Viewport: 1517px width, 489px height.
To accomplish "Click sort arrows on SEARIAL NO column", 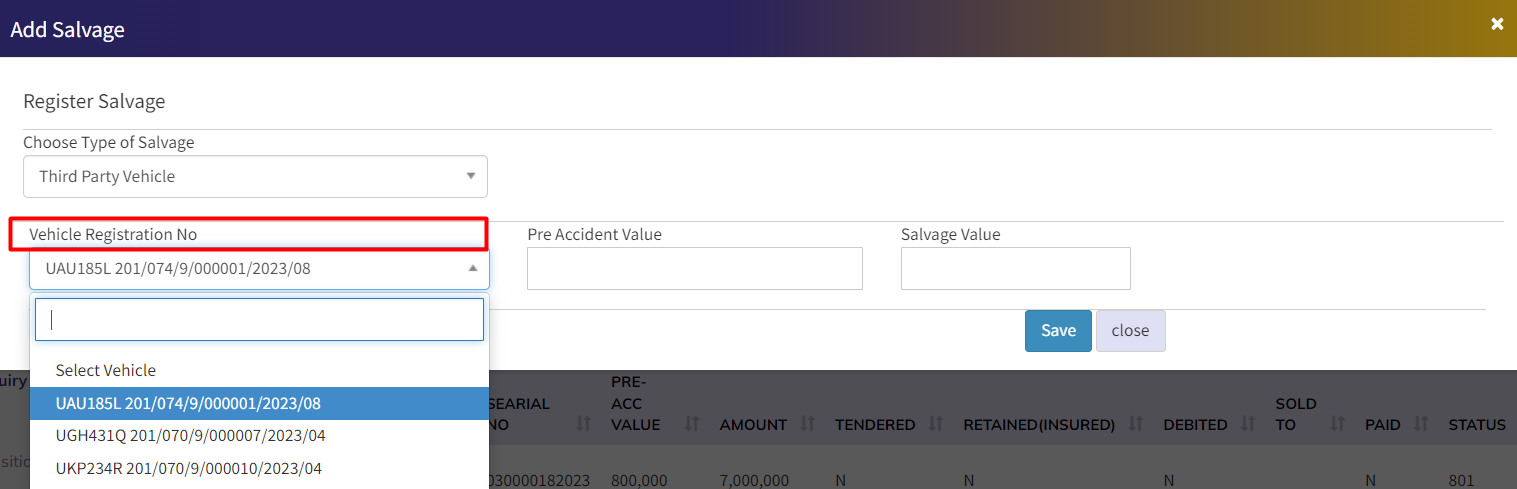I will click(584, 425).
